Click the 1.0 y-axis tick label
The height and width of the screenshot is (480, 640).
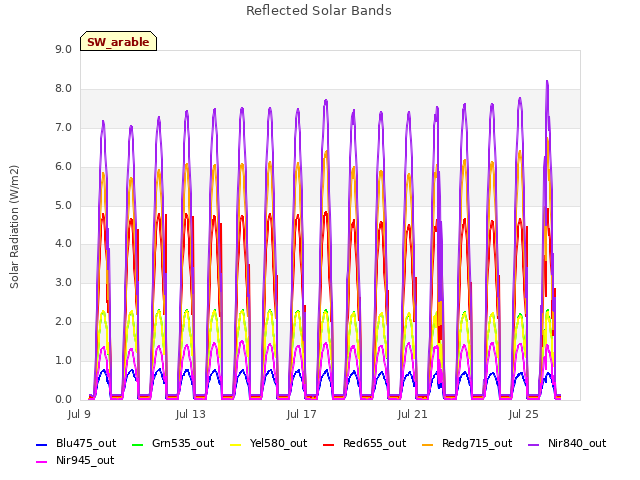pyautogui.click(x=63, y=361)
